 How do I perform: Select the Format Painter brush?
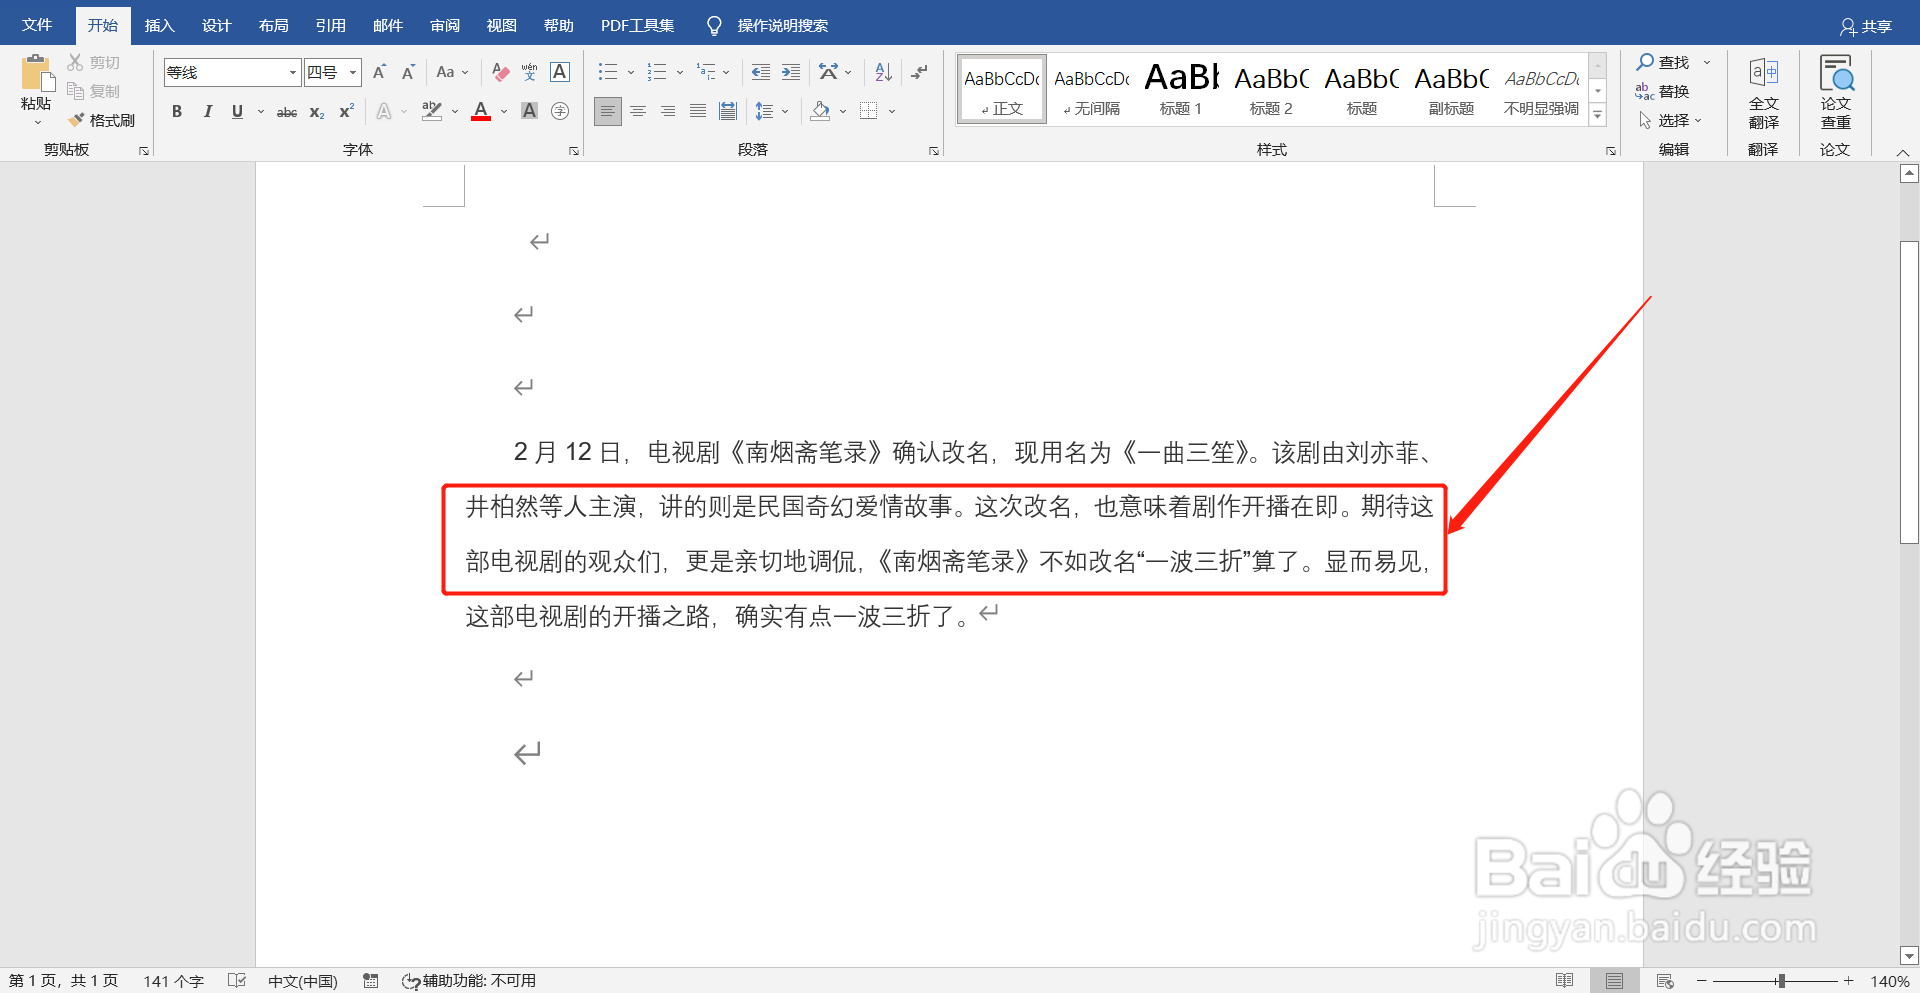[x=76, y=120]
